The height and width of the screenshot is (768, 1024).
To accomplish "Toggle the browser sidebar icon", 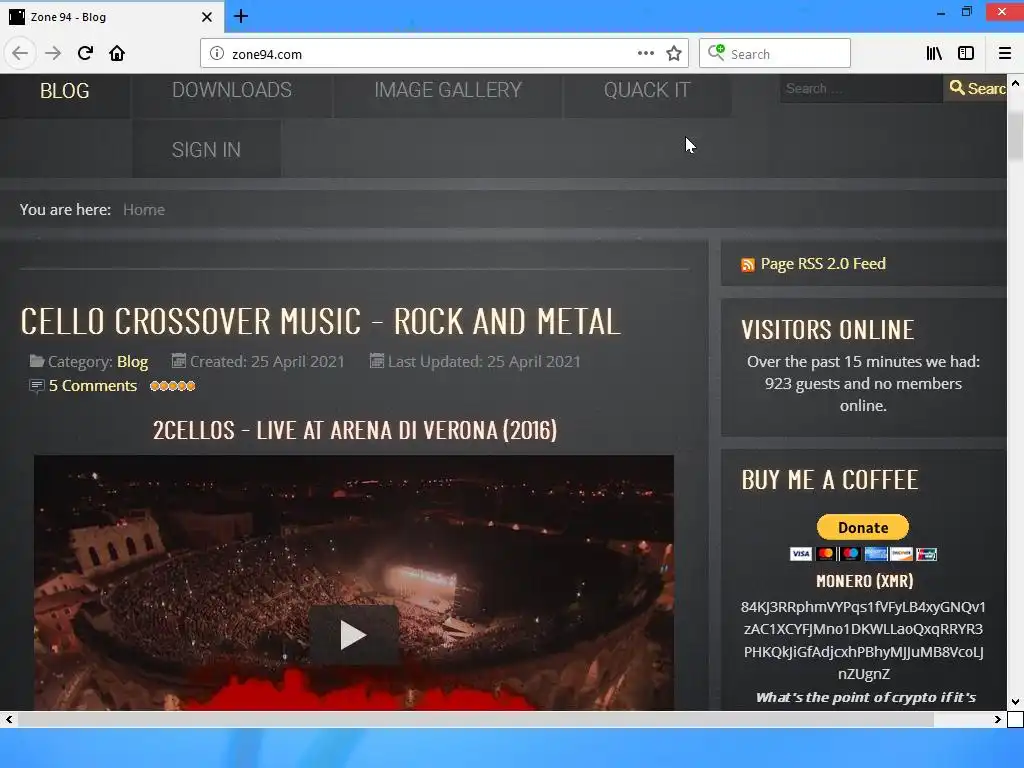I will [x=966, y=53].
